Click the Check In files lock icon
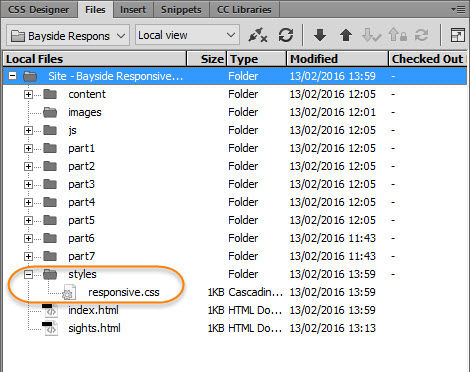 click(x=398, y=35)
